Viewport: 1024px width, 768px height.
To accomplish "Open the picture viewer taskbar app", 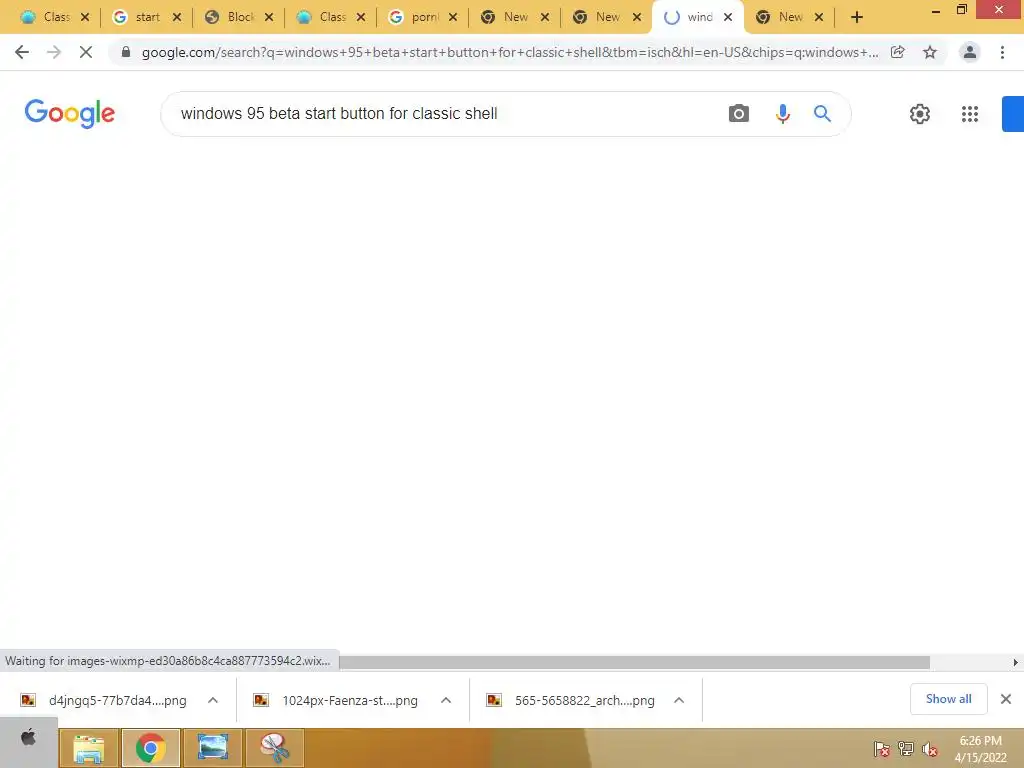I will 213,748.
